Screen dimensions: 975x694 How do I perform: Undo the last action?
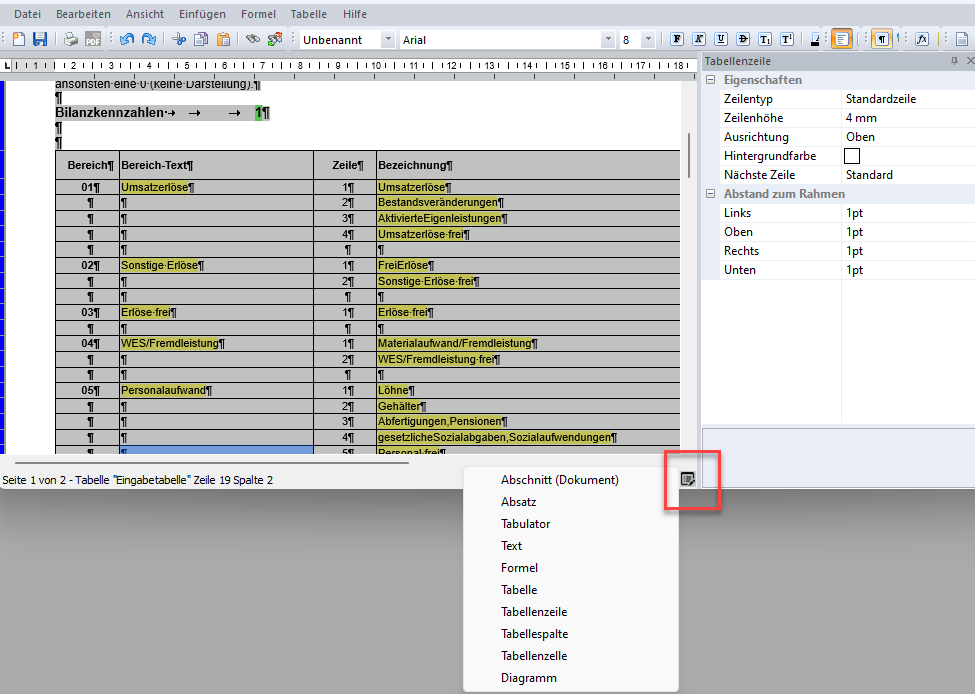(x=126, y=39)
